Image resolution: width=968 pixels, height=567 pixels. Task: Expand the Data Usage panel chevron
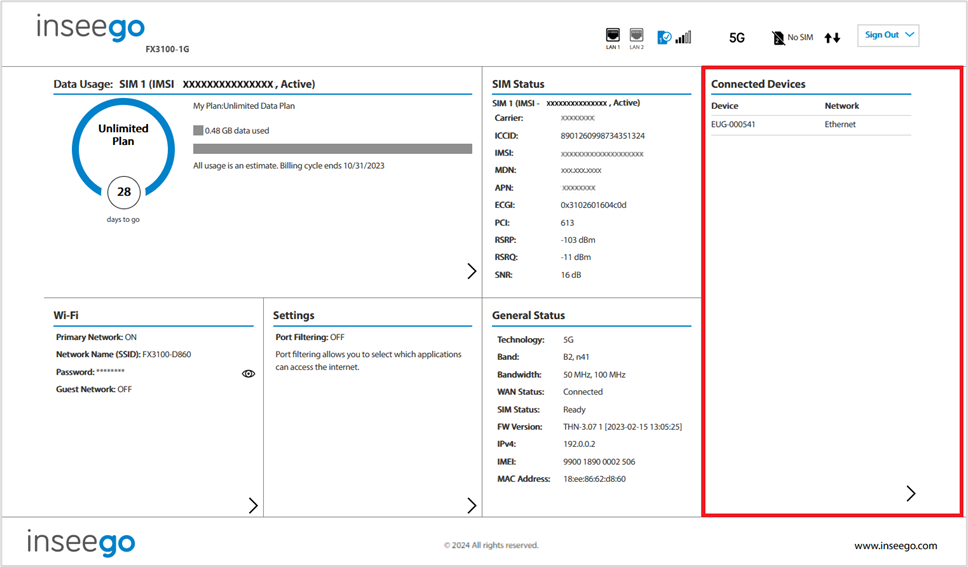pyautogui.click(x=472, y=271)
